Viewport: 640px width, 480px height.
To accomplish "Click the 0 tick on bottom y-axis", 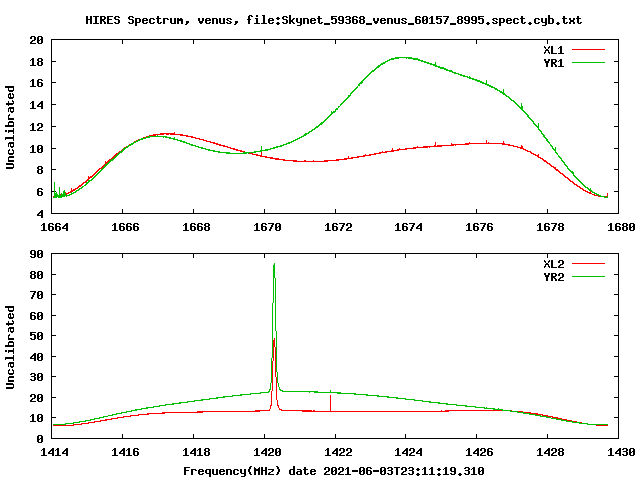I will (x=40, y=439).
